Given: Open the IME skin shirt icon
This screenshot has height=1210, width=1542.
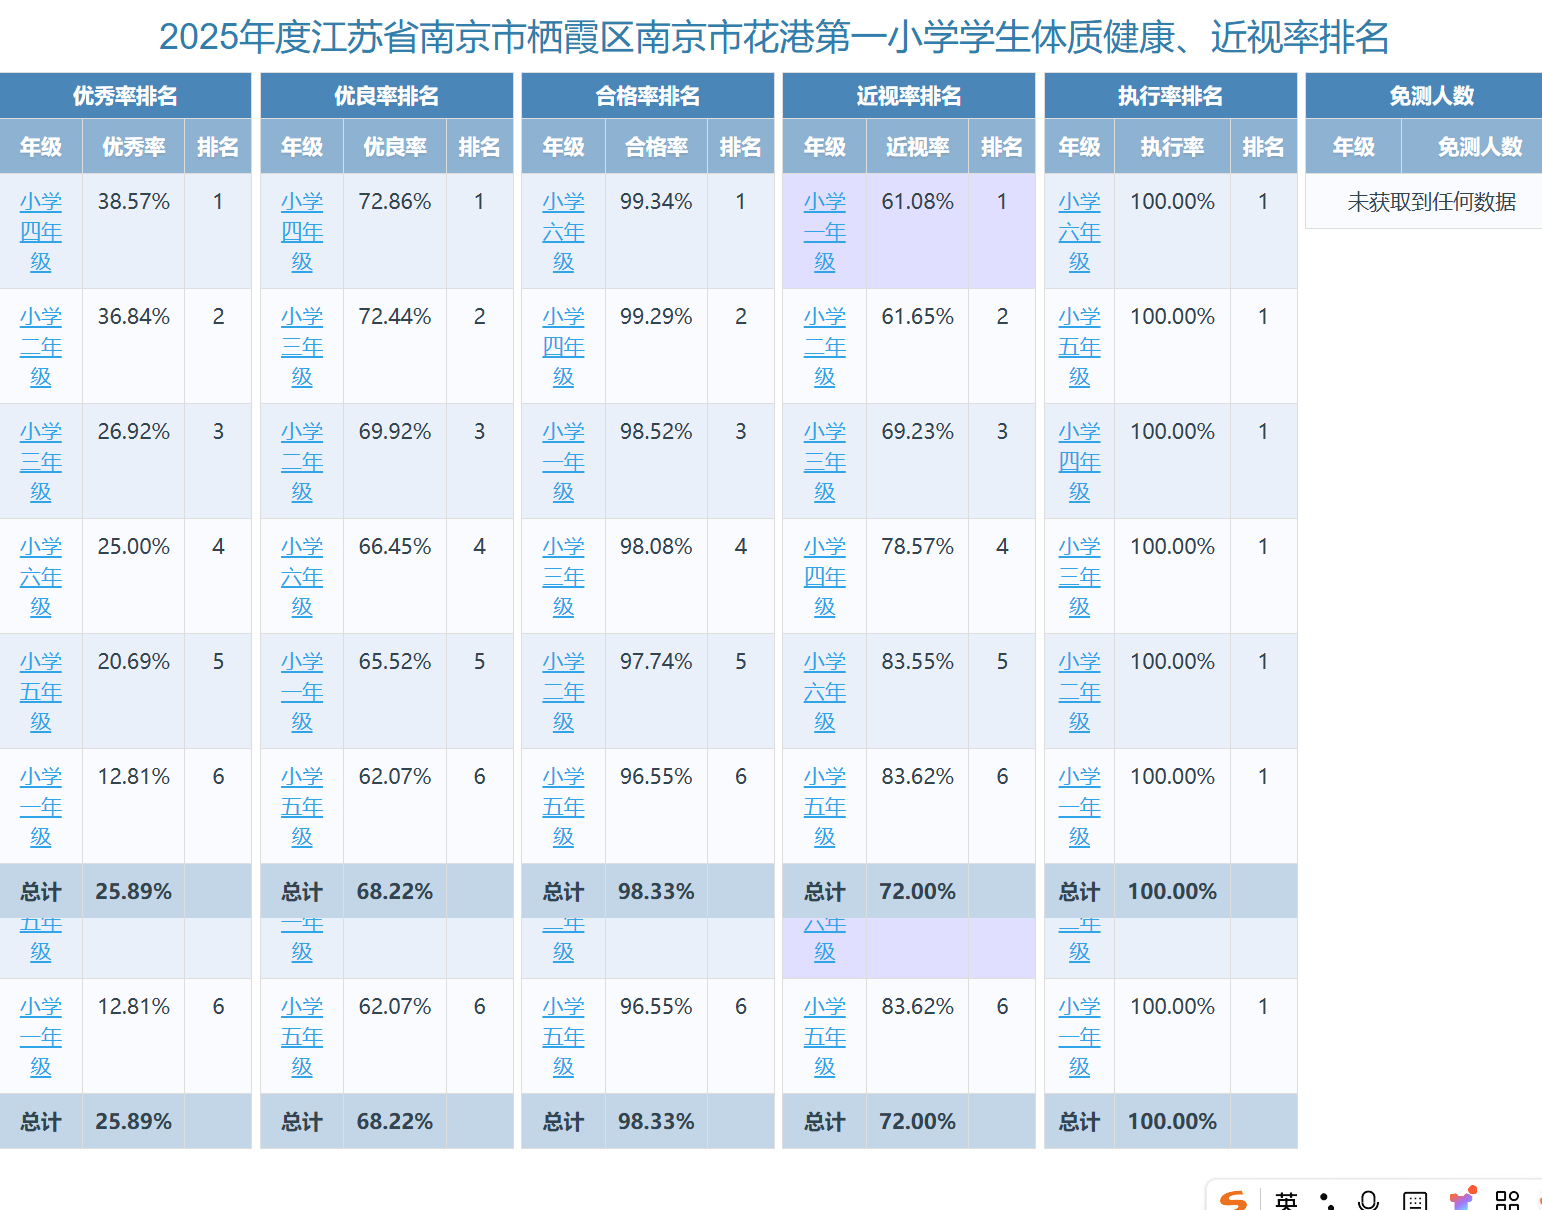Looking at the screenshot, I should point(1462,1200).
